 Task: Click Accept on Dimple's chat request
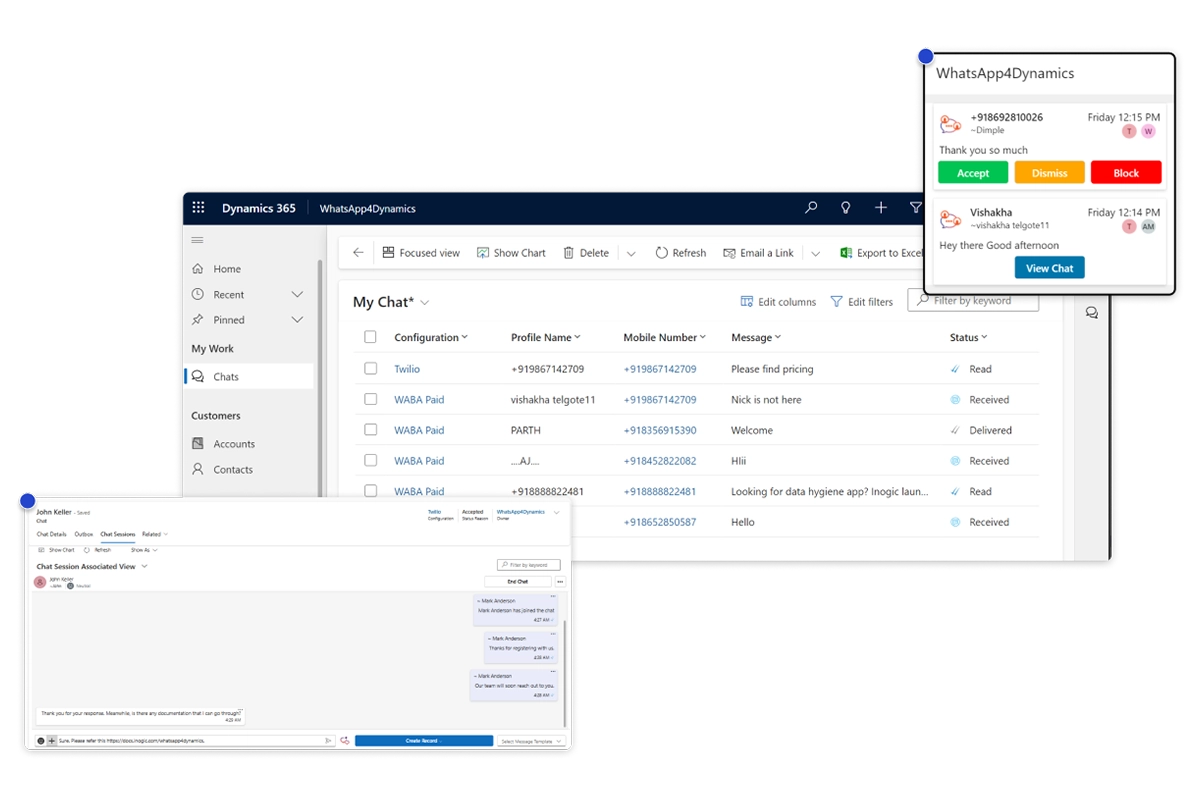click(973, 172)
